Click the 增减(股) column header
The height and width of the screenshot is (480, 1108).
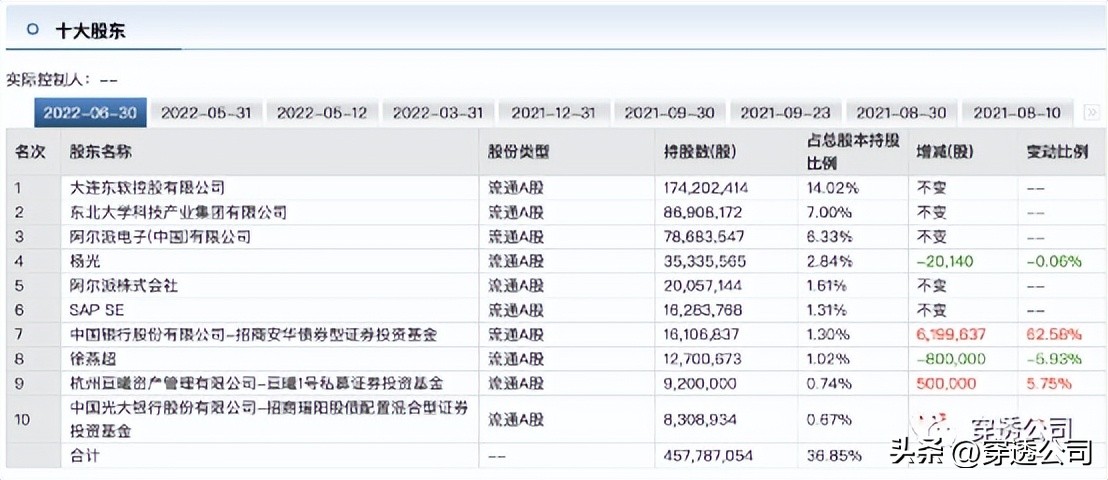tap(943, 152)
